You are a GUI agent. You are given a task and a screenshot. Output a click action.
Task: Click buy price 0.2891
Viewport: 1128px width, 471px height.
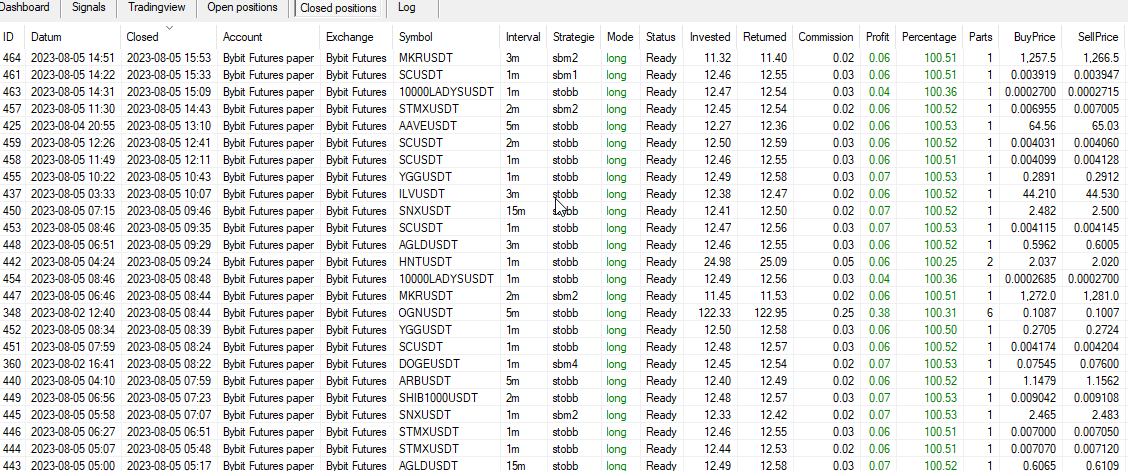1040,177
